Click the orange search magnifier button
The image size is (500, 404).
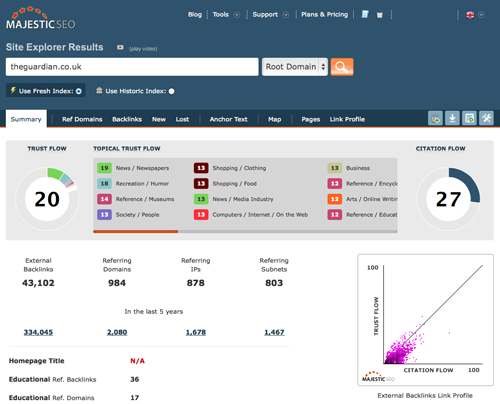(x=342, y=67)
